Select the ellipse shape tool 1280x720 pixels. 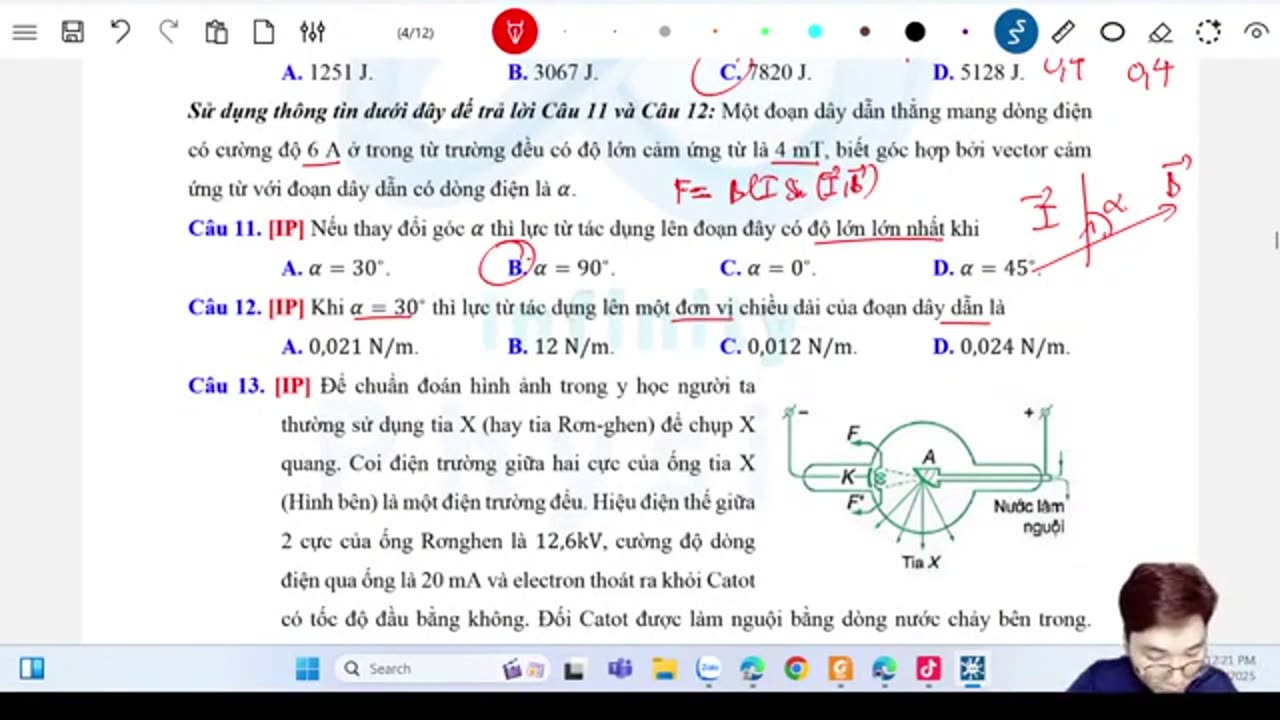point(1112,32)
